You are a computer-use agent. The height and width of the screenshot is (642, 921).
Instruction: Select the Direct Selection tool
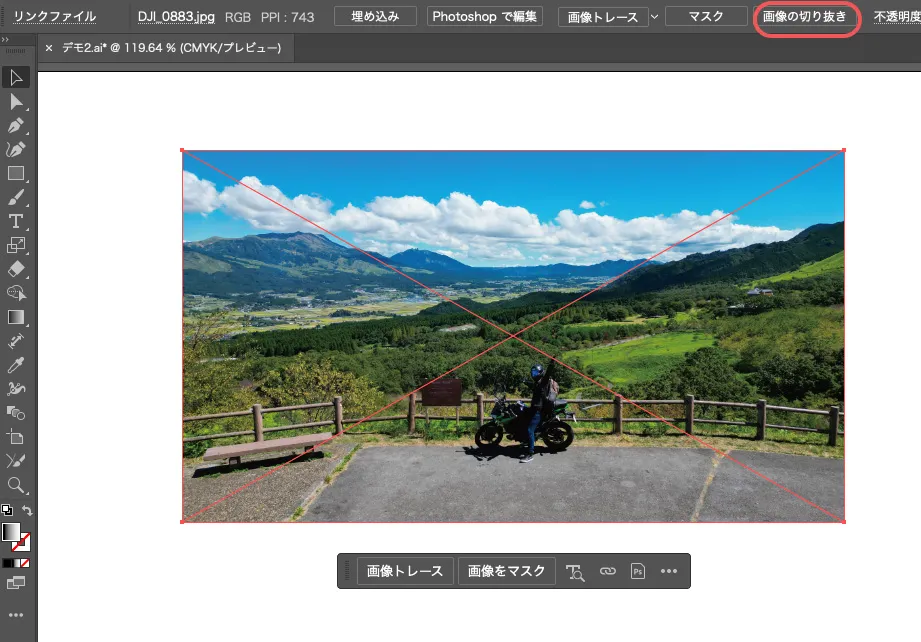(x=16, y=102)
